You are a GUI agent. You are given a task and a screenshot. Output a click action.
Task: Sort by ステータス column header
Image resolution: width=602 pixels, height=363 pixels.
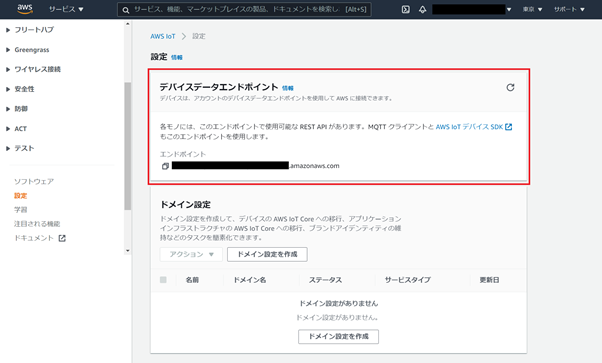click(x=326, y=280)
